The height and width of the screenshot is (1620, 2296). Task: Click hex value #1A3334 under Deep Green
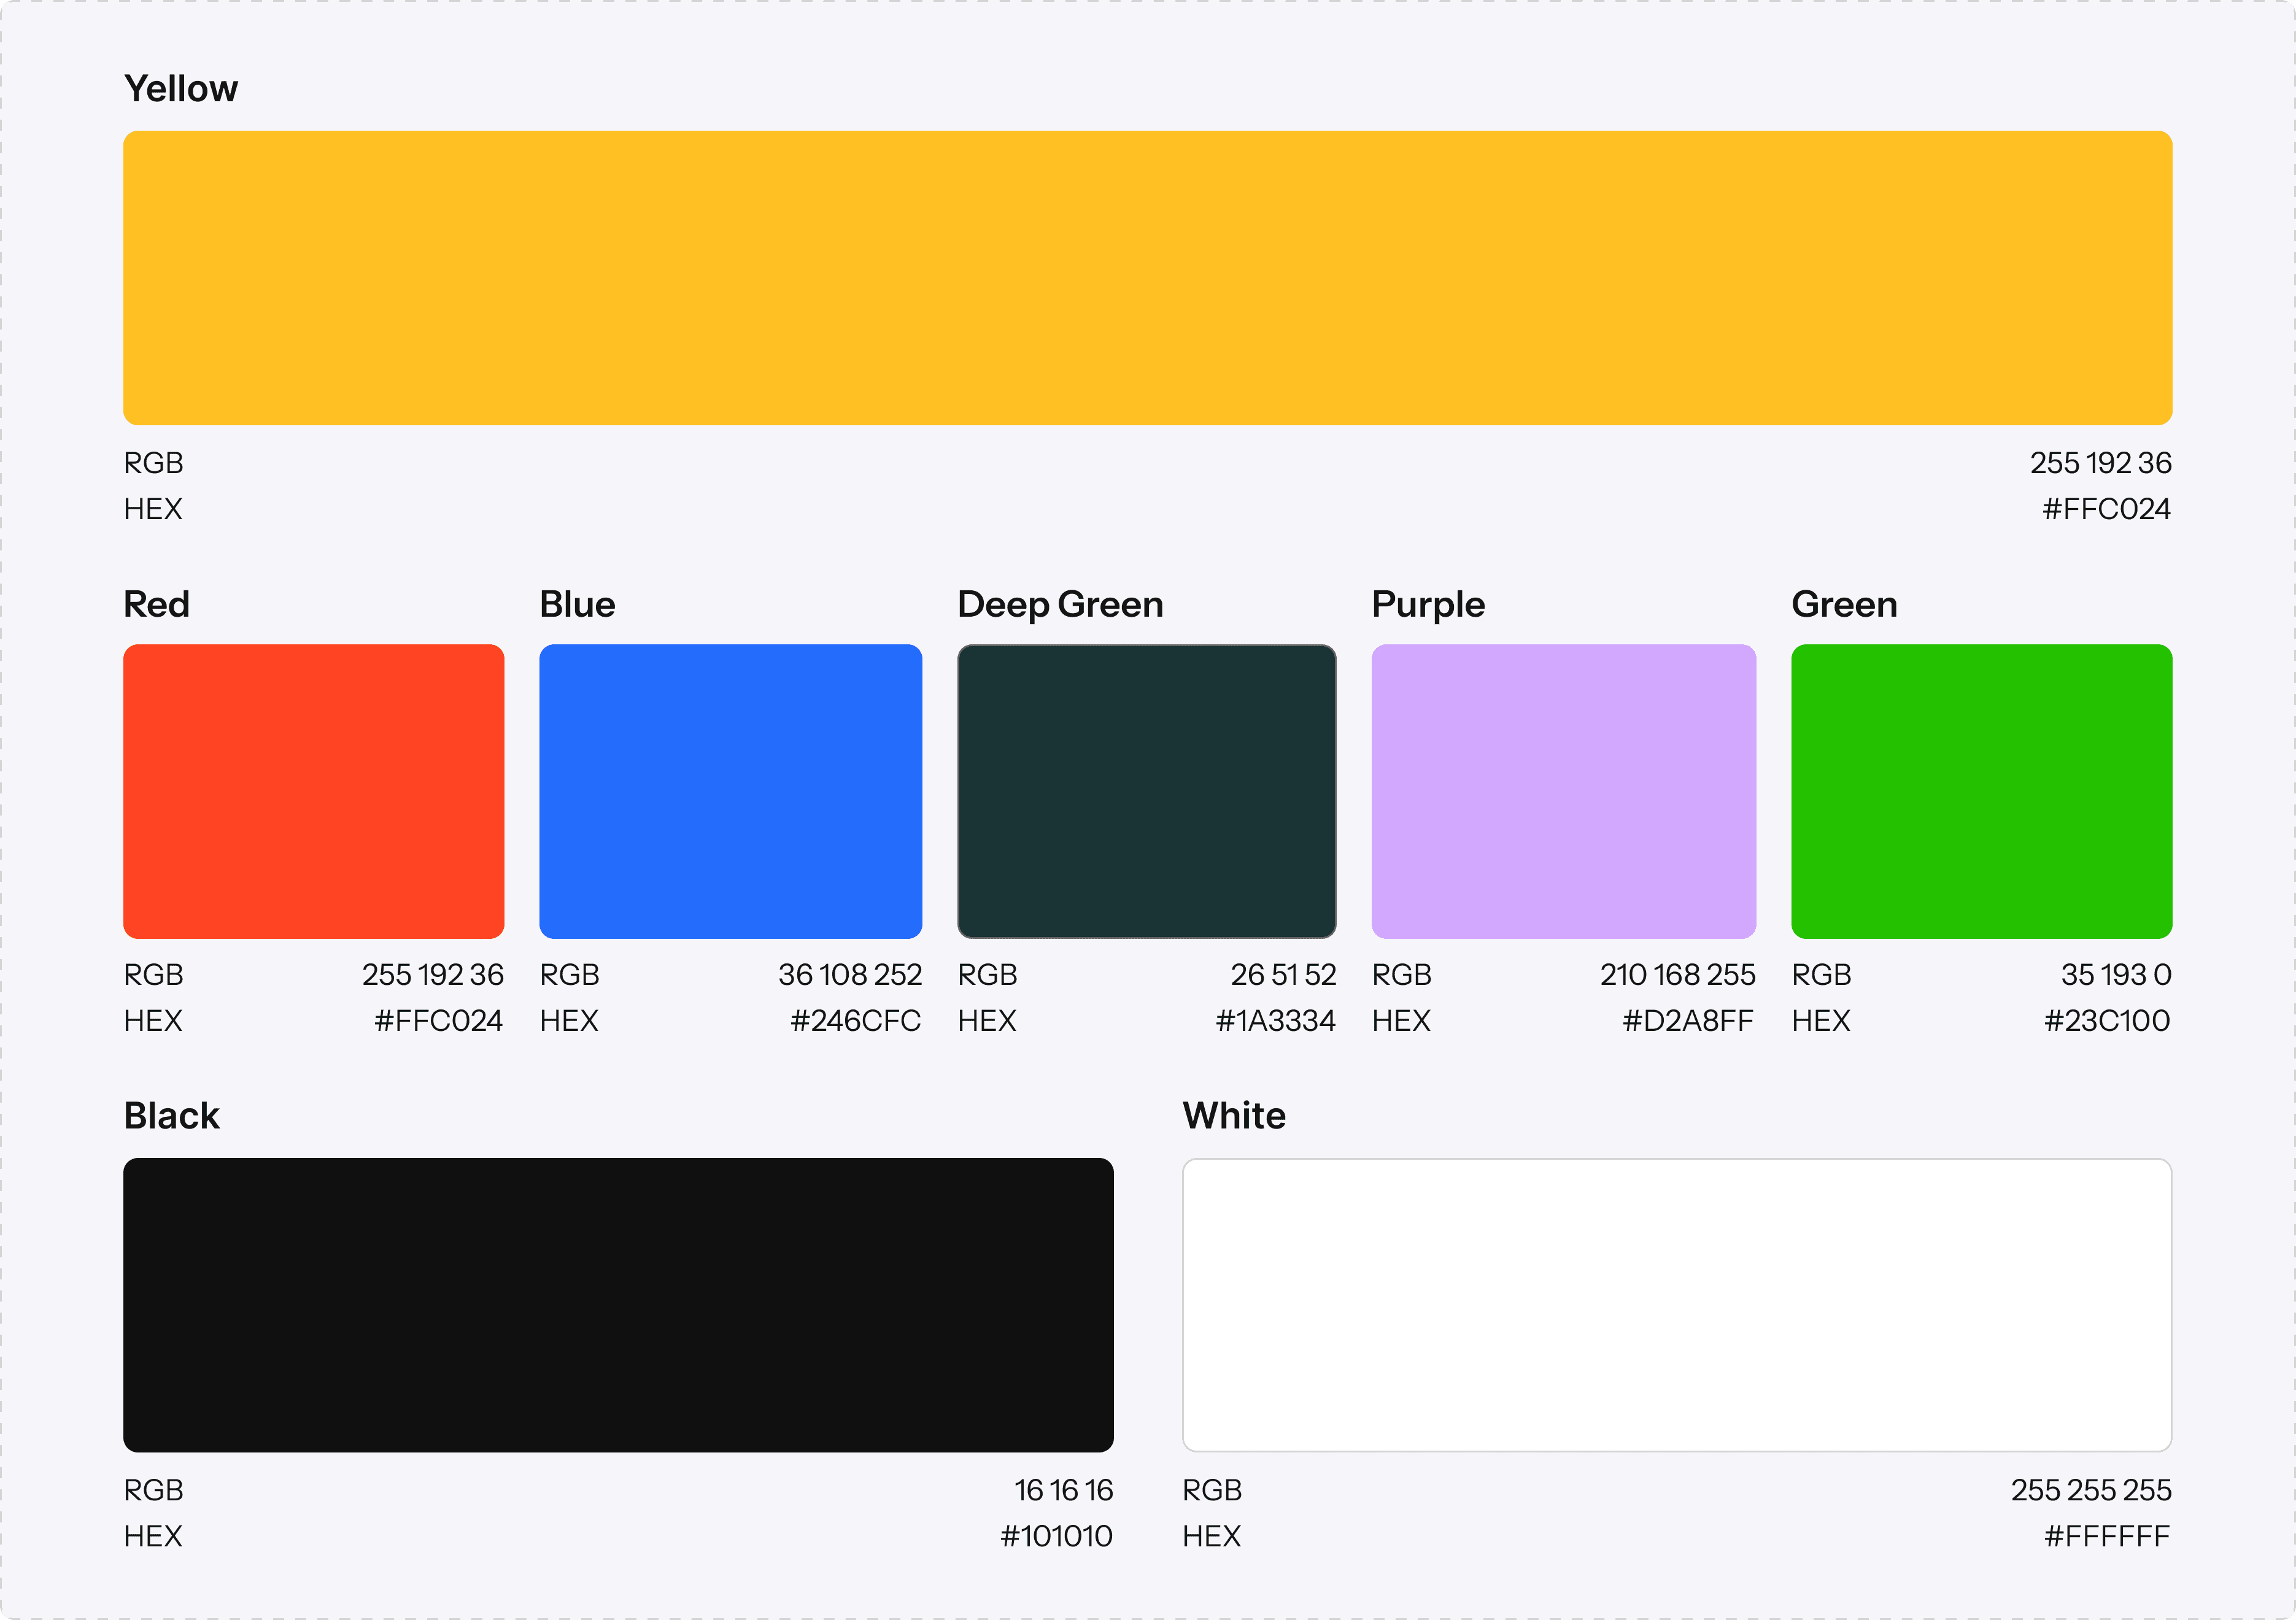coord(1275,1021)
